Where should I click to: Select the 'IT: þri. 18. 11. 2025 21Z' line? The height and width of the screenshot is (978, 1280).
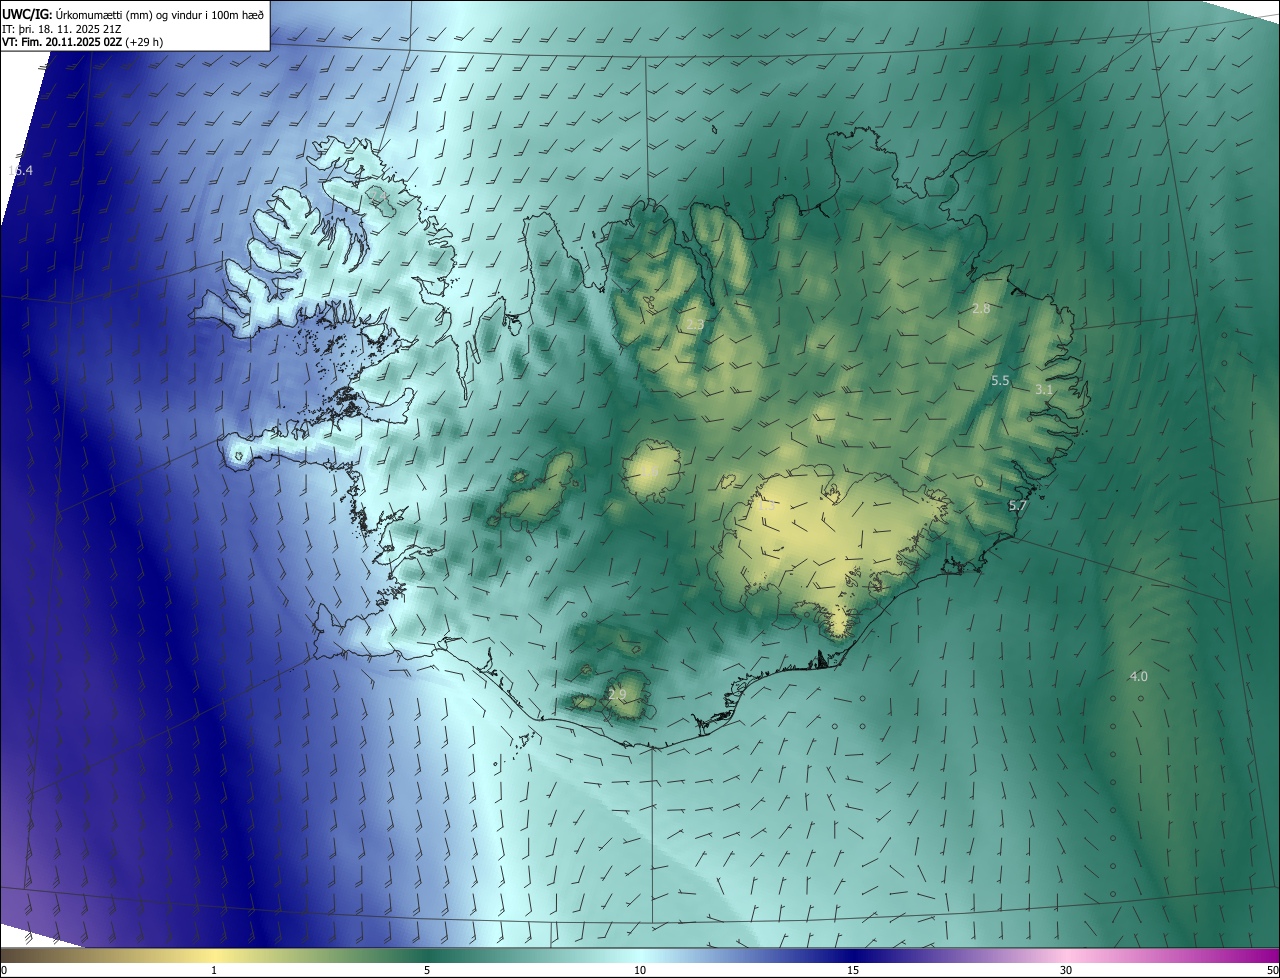(62, 28)
